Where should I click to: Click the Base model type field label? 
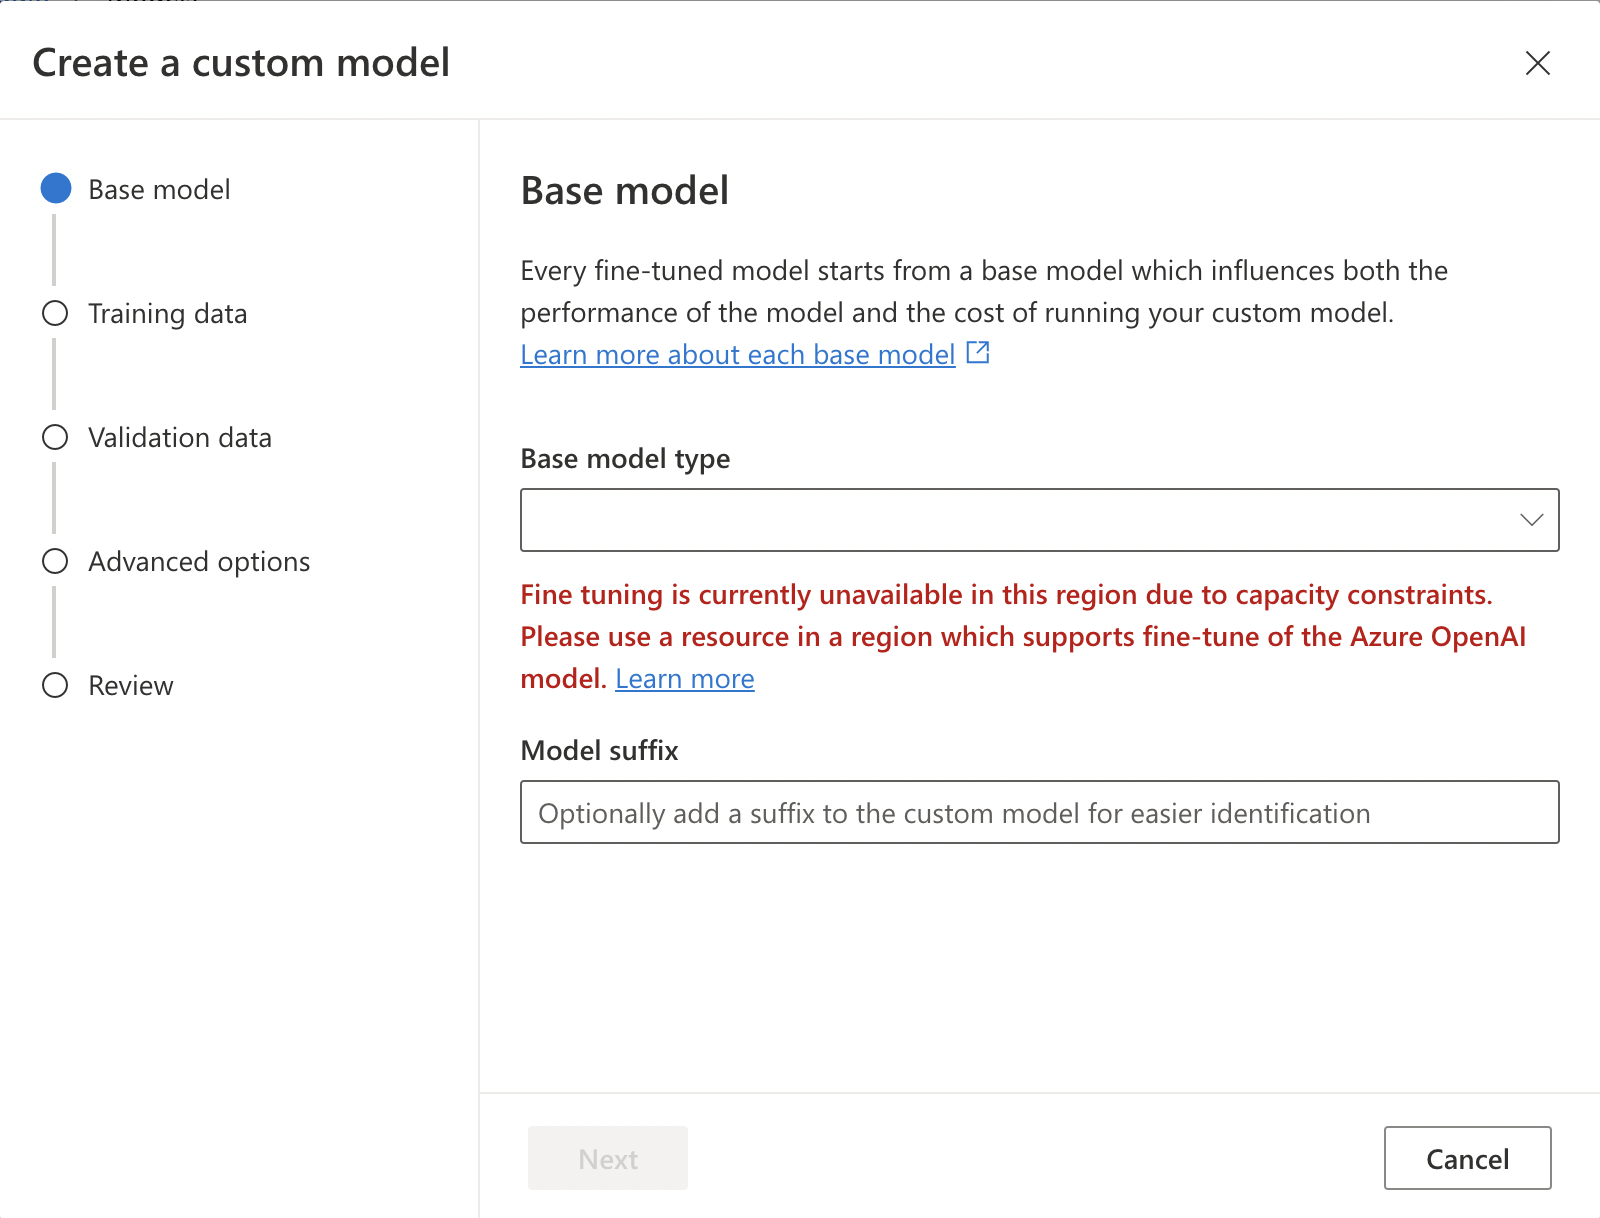(625, 458)
